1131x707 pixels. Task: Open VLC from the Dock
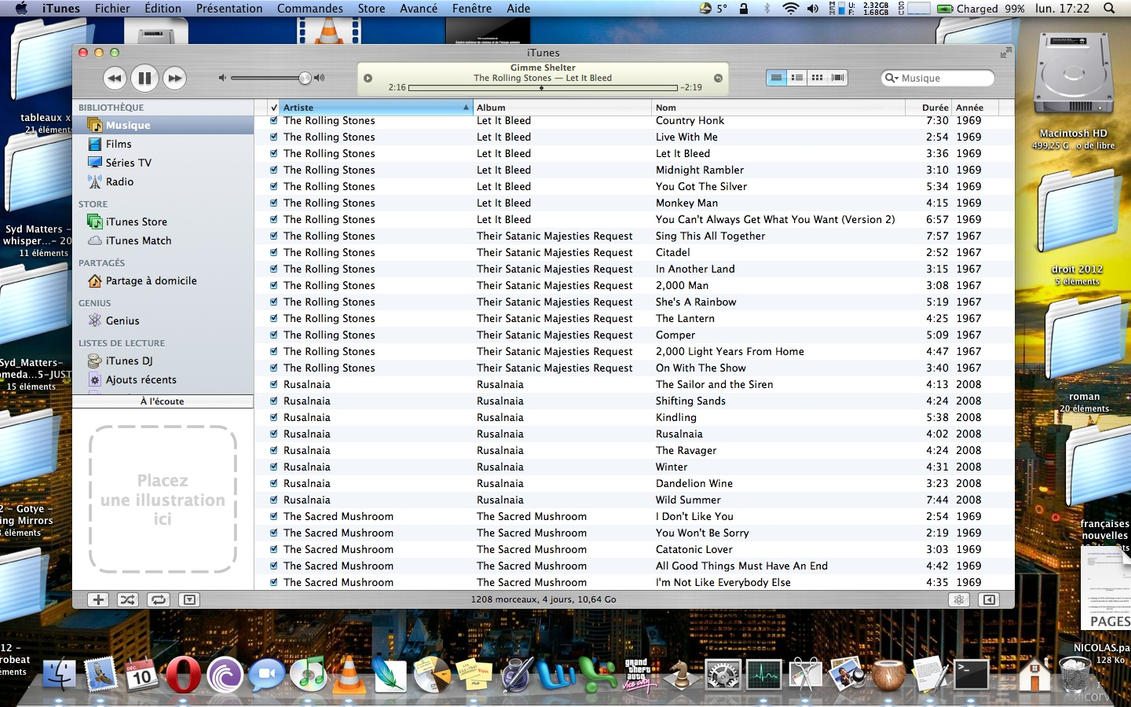(x=348, y=675)
